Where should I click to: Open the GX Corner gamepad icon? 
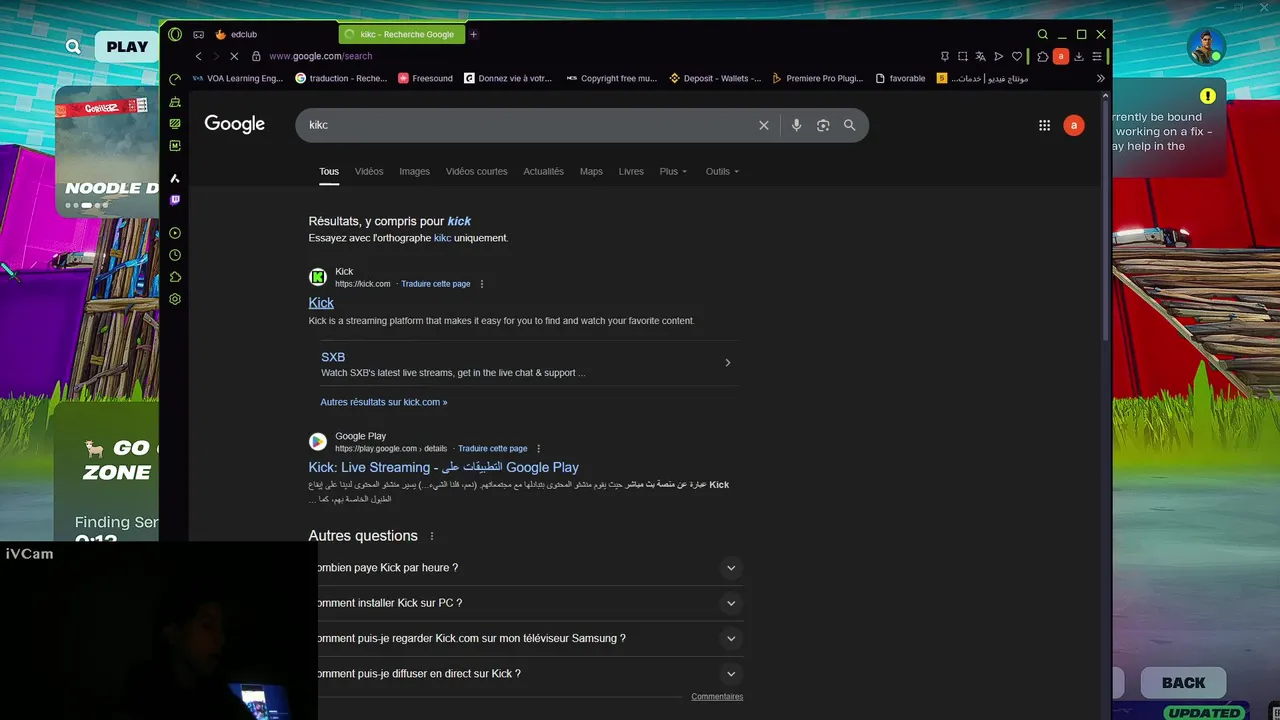[198, 34]
